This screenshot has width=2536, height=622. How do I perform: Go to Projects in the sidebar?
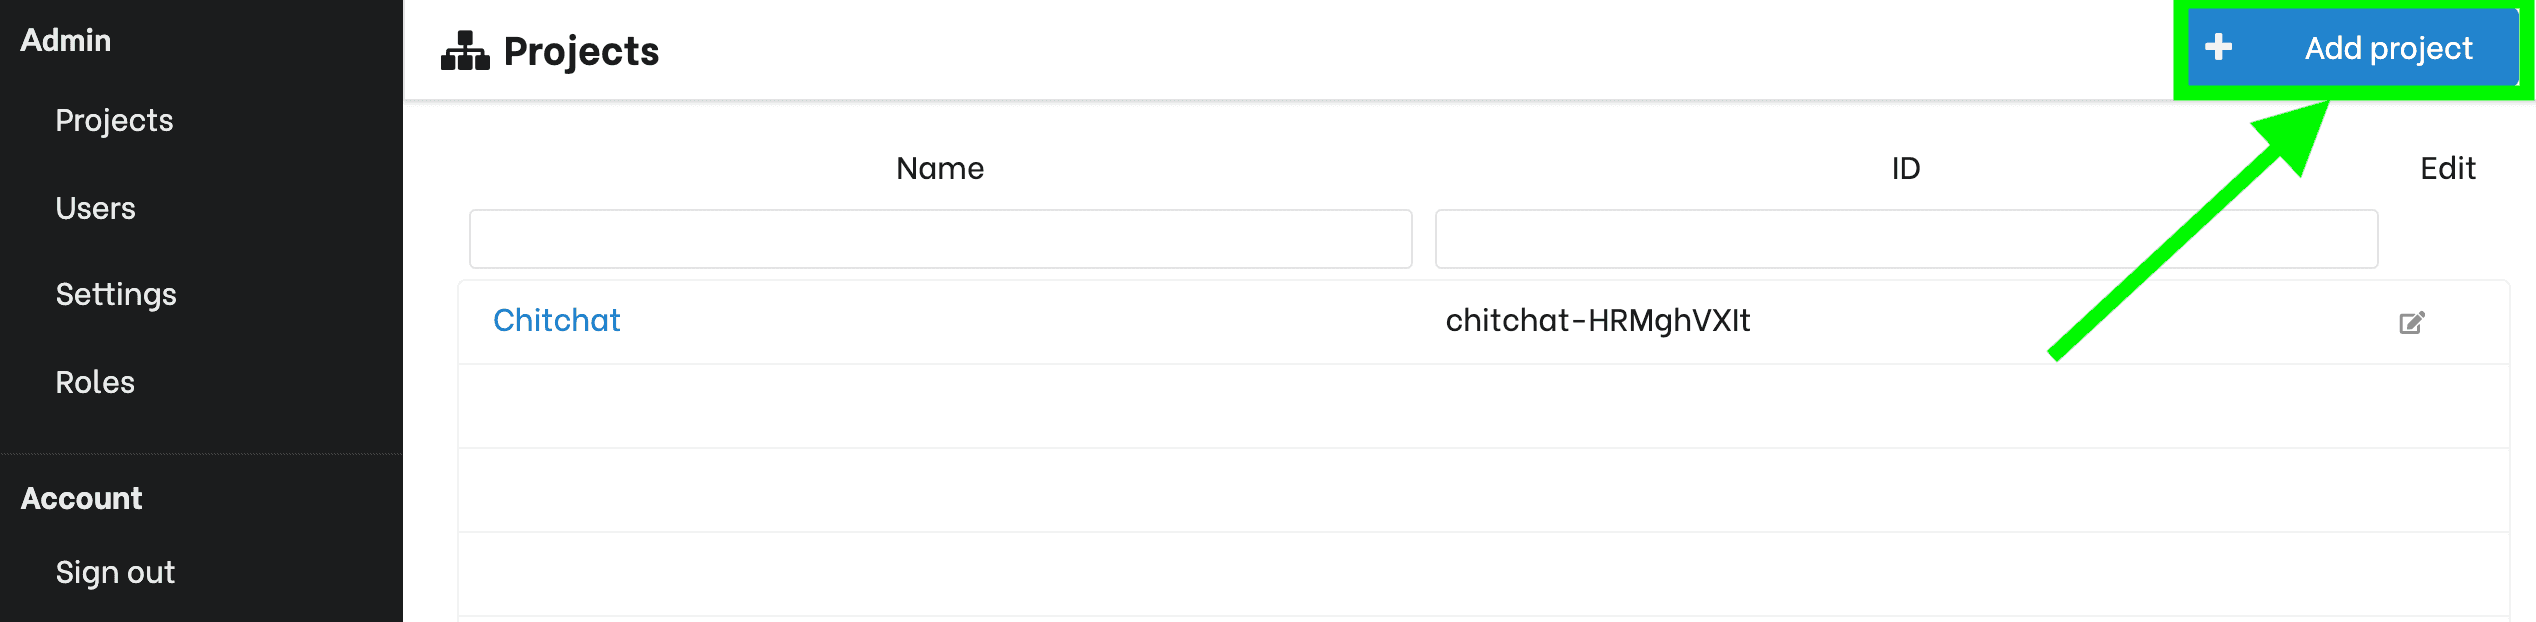coord(114,120)
